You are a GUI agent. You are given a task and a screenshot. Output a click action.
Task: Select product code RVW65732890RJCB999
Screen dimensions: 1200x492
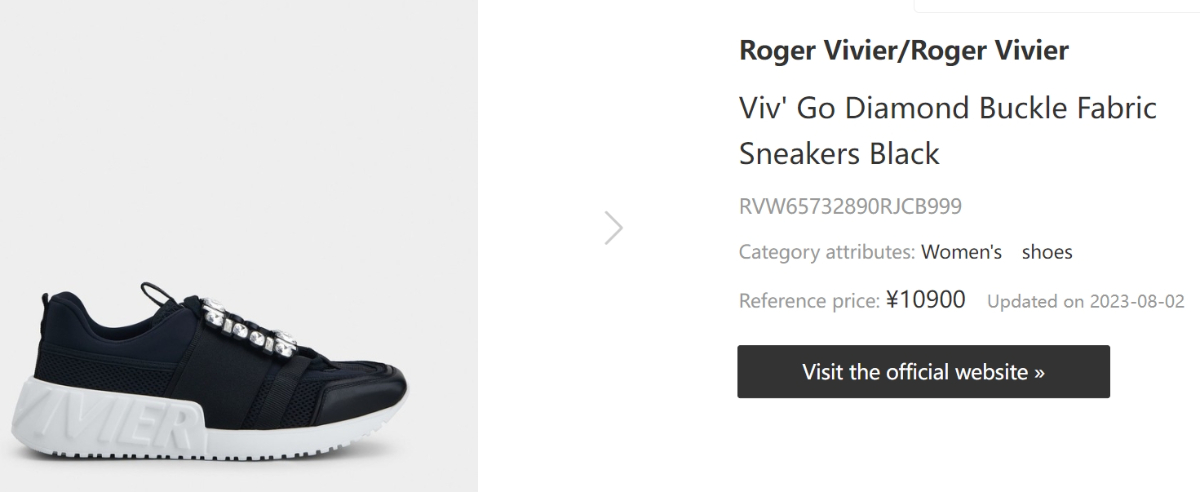tap(850, 207)
